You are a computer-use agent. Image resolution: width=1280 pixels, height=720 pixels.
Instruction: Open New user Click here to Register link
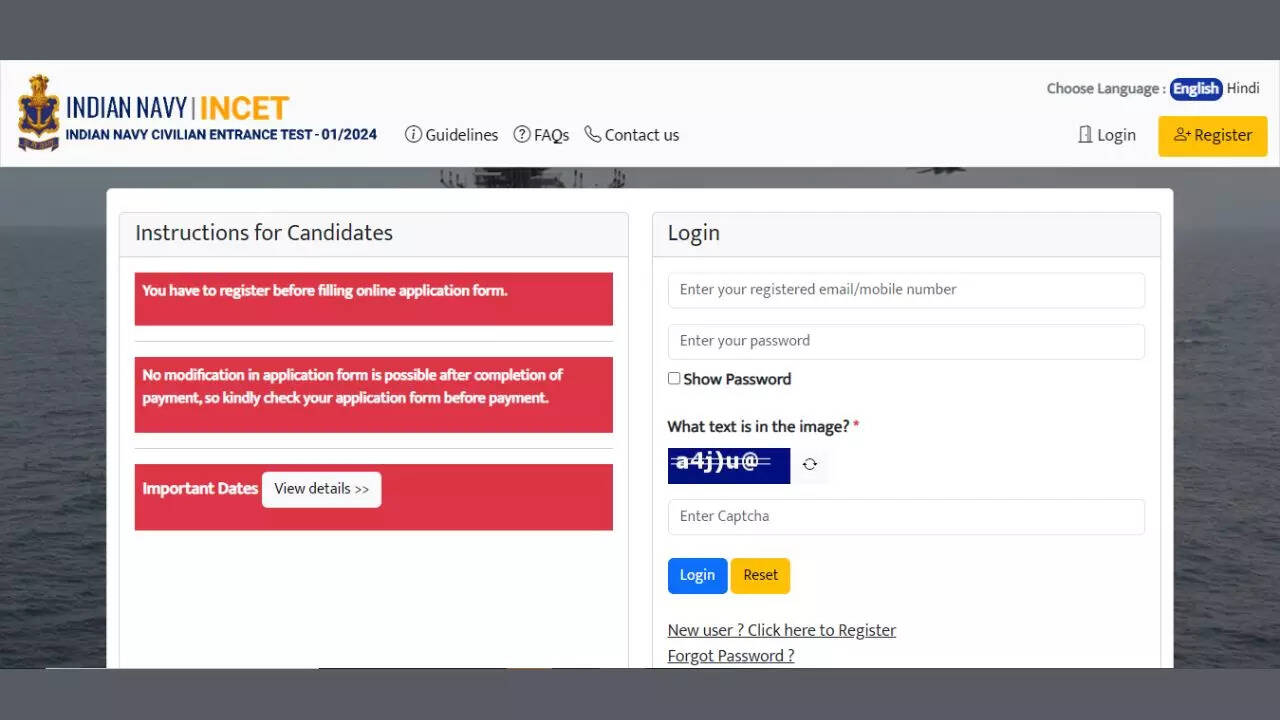pos(781,630)
